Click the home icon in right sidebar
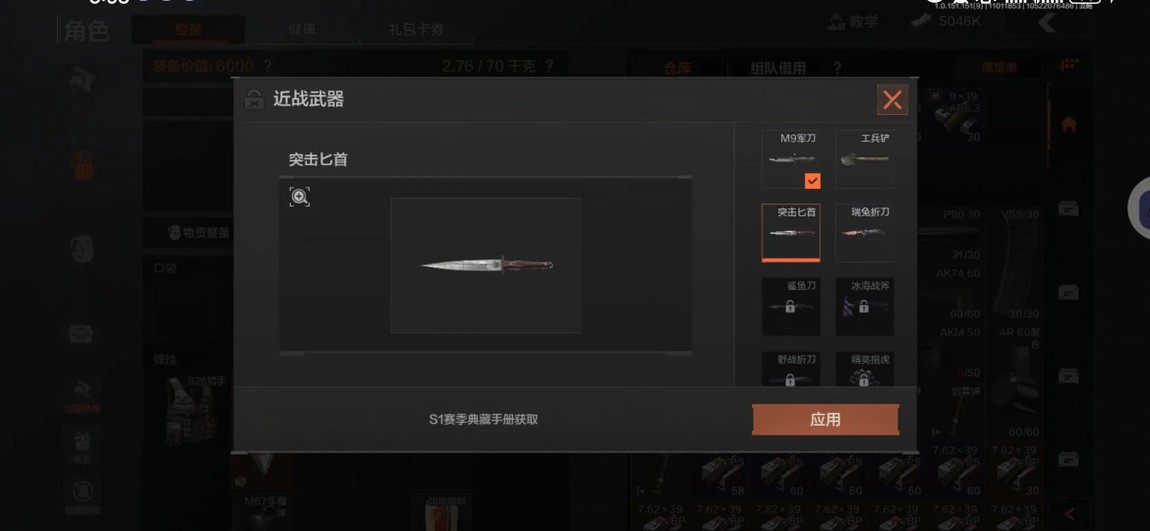1150x531 pixels. coord(1069,124)
